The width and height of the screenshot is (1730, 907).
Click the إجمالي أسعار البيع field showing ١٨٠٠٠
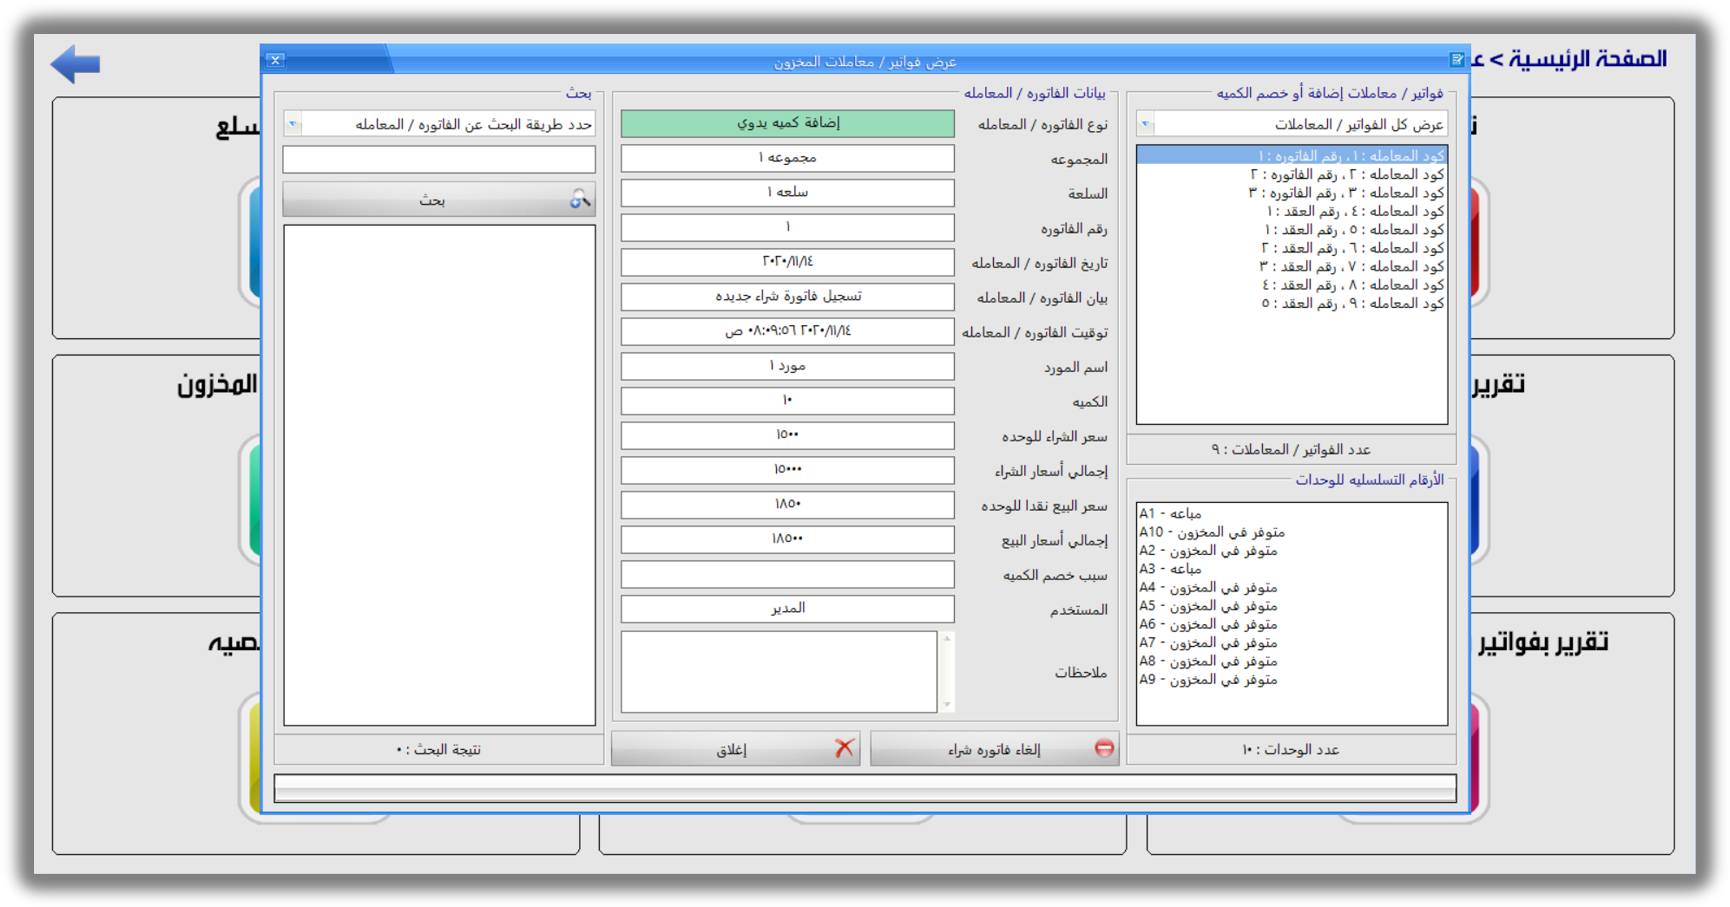(x=788, y=539)
